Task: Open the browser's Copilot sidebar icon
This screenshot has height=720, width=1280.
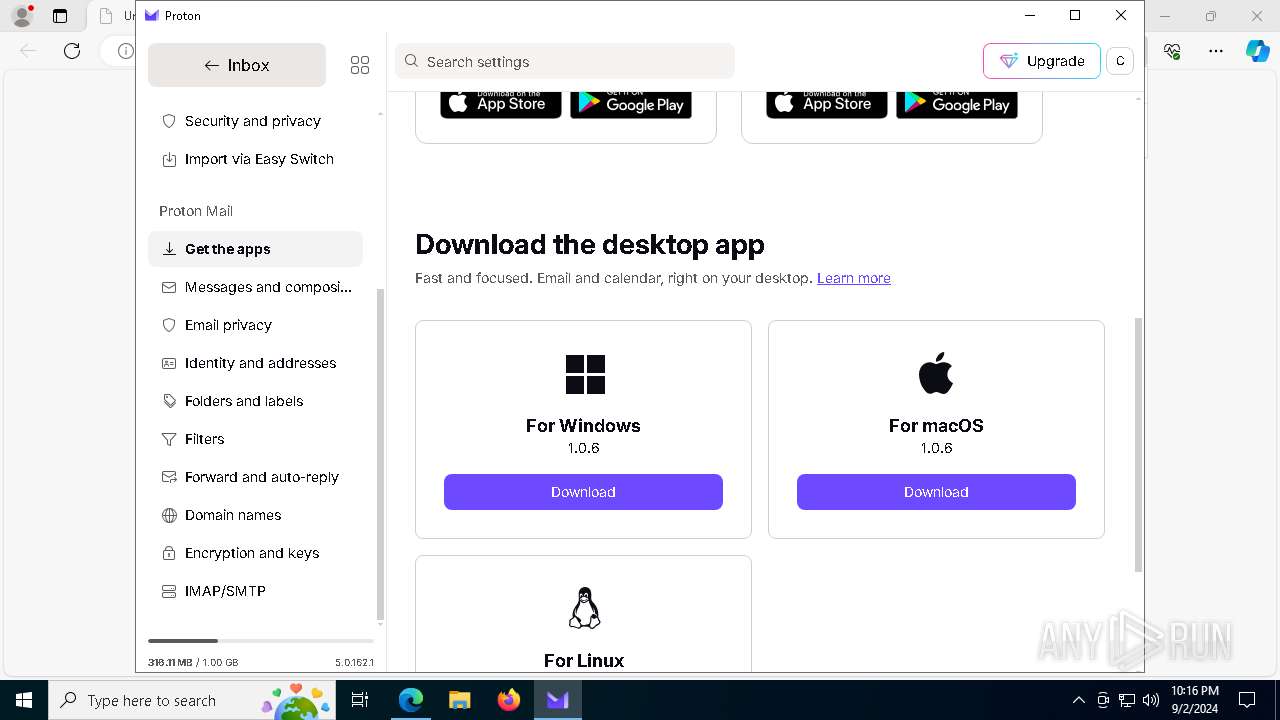Action: click(x=1257, y=50)
